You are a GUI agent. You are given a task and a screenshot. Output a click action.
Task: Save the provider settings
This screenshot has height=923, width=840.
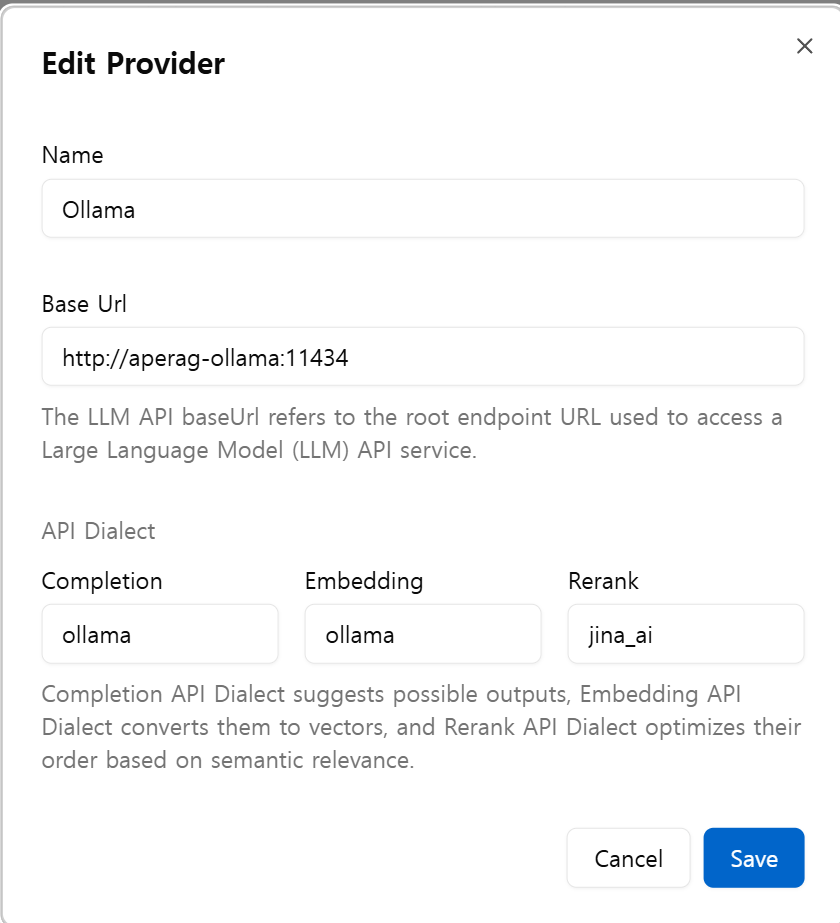pos(753,858)
